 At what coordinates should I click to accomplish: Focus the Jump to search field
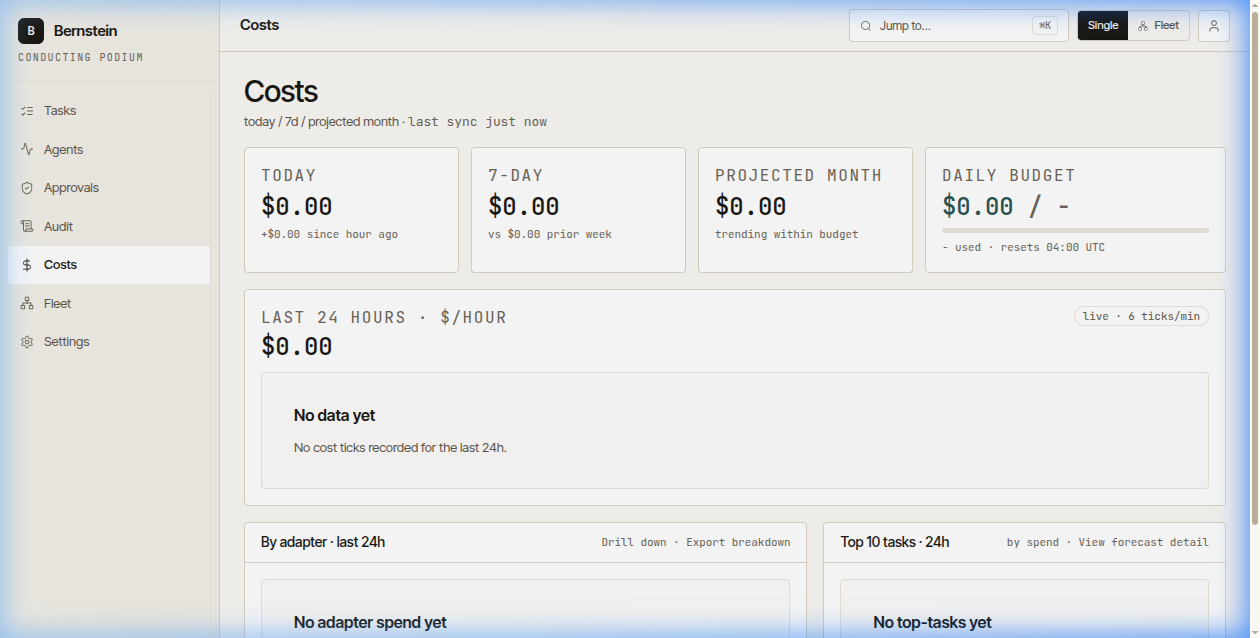coord(958,26)
